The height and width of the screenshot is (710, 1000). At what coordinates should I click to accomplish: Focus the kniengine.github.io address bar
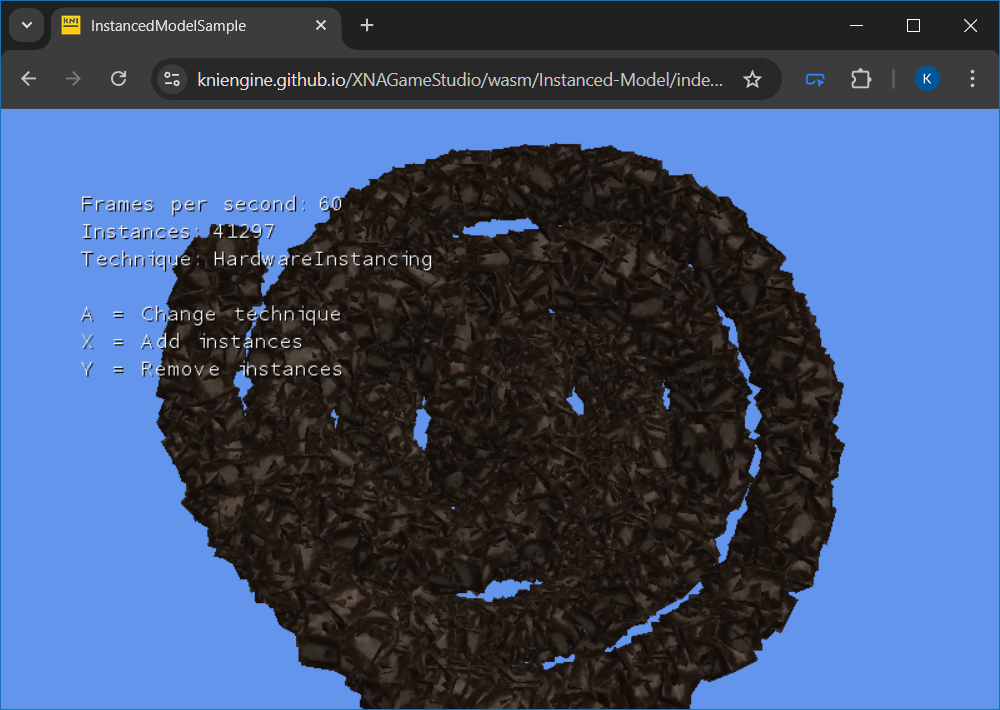point(460,79)
